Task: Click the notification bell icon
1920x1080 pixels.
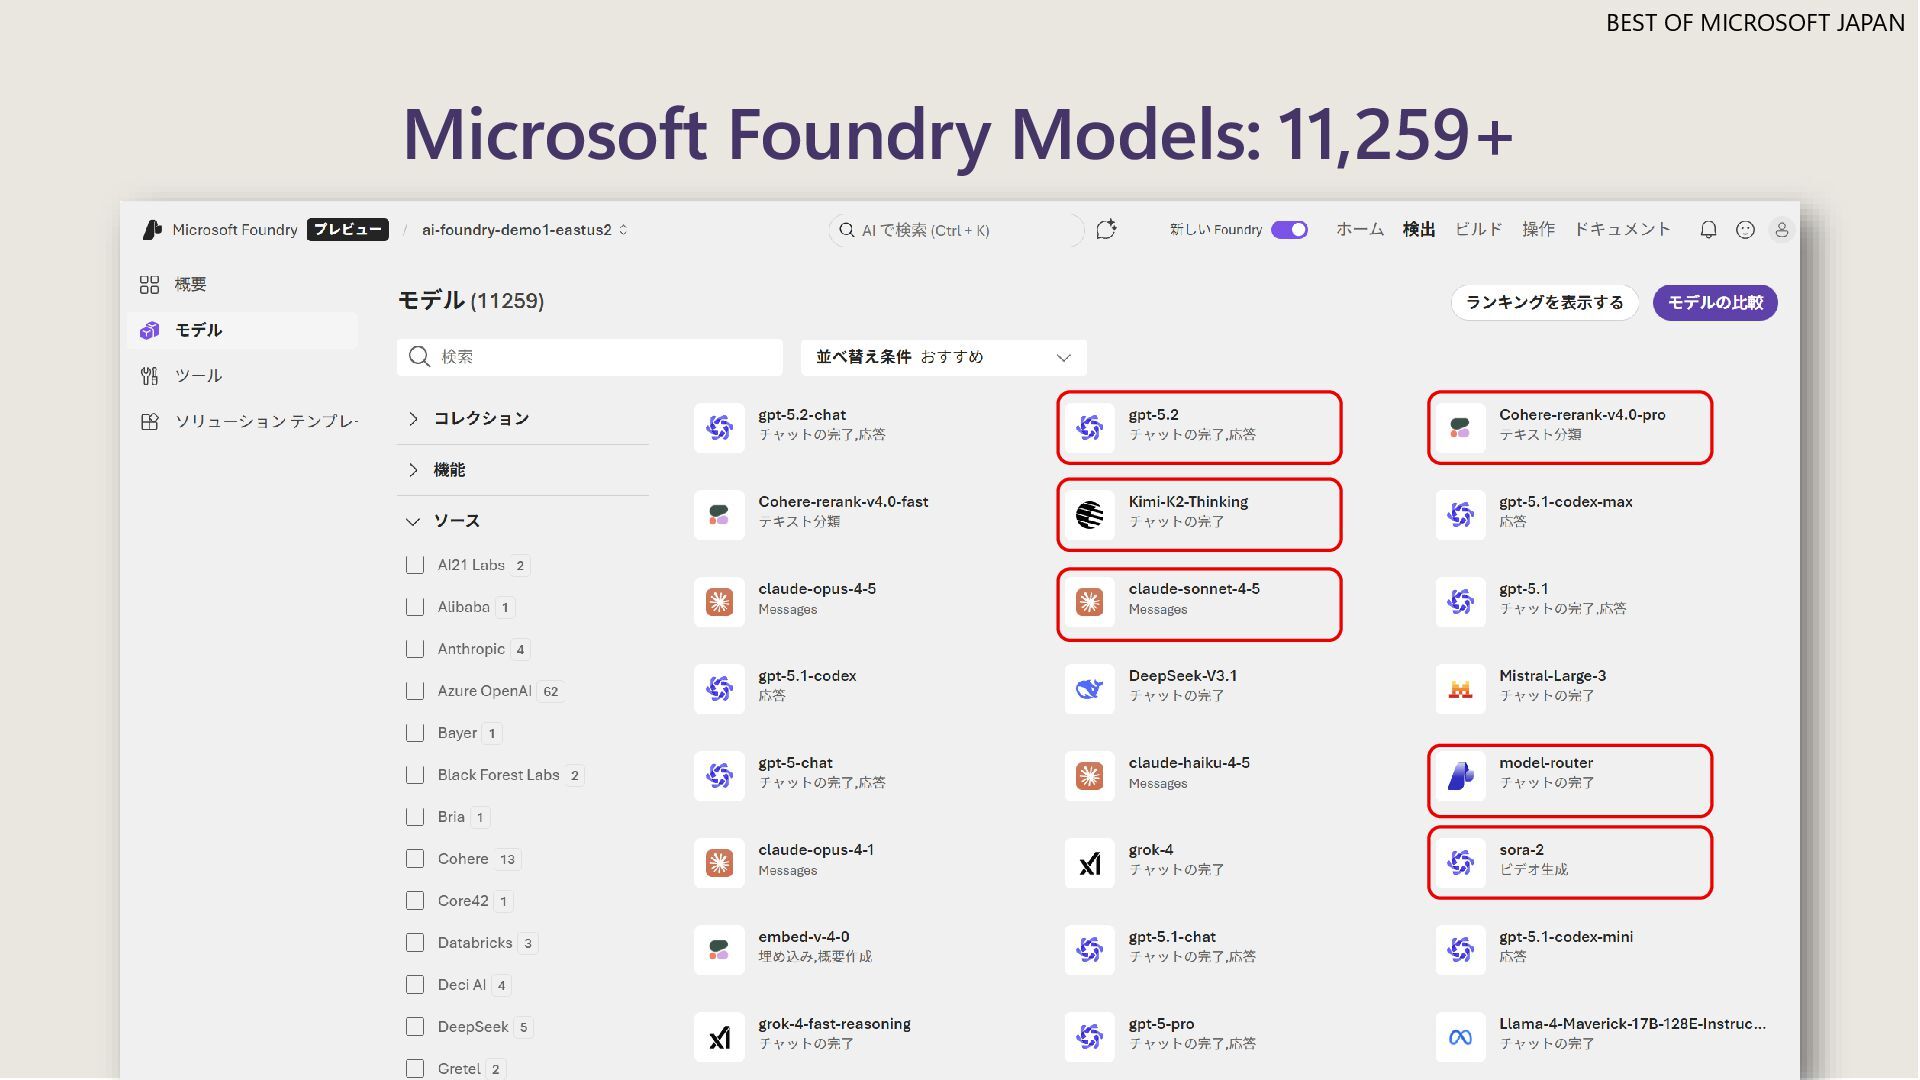Action: (x=1708, y=230)
